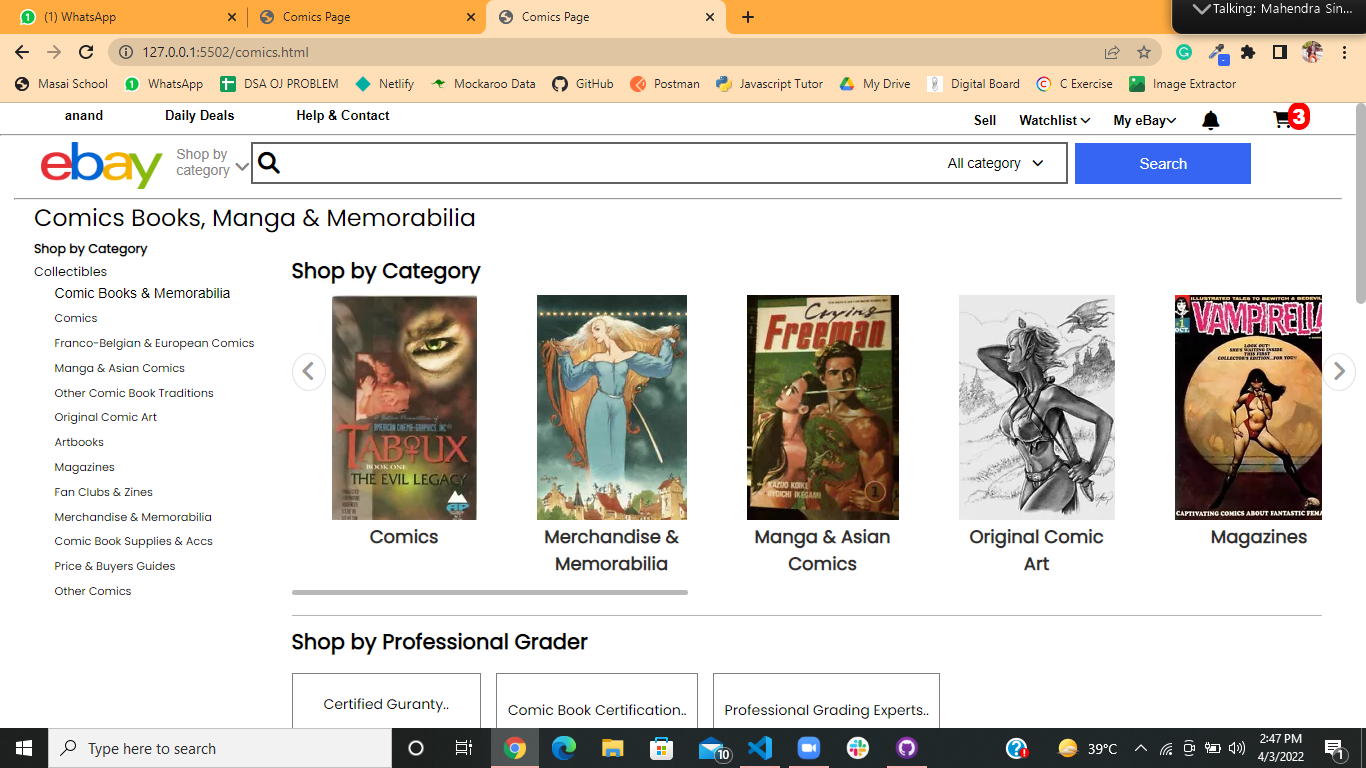Open the Netlify bookmark
The height and width of the screenshot is (768, 1366).
click(384, 84)
